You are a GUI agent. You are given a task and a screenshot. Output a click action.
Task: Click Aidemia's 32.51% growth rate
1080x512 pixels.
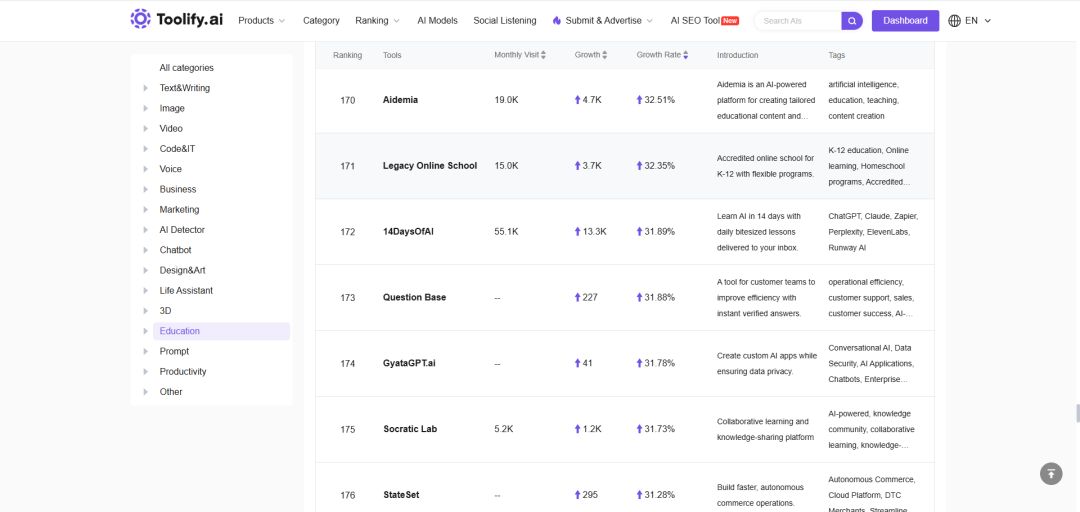[656, 100]
